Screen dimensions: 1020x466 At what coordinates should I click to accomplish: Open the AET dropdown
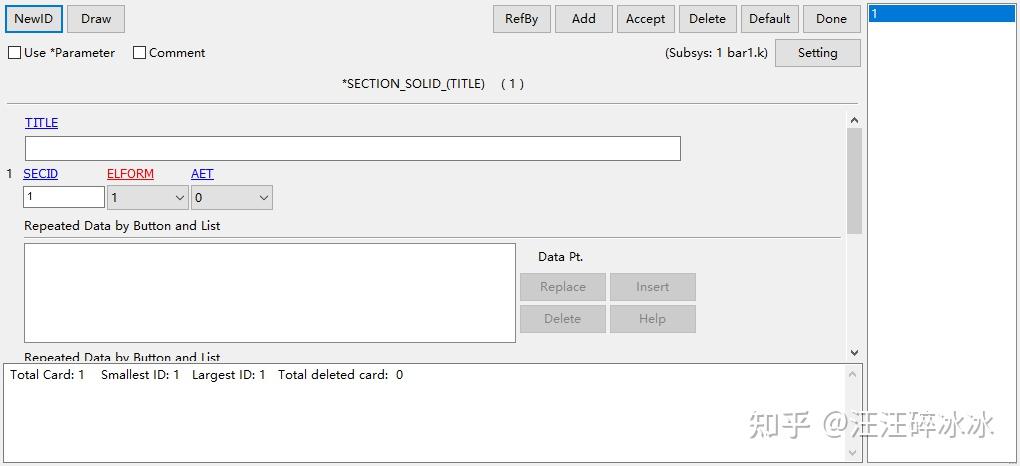[x=264, y=198]
